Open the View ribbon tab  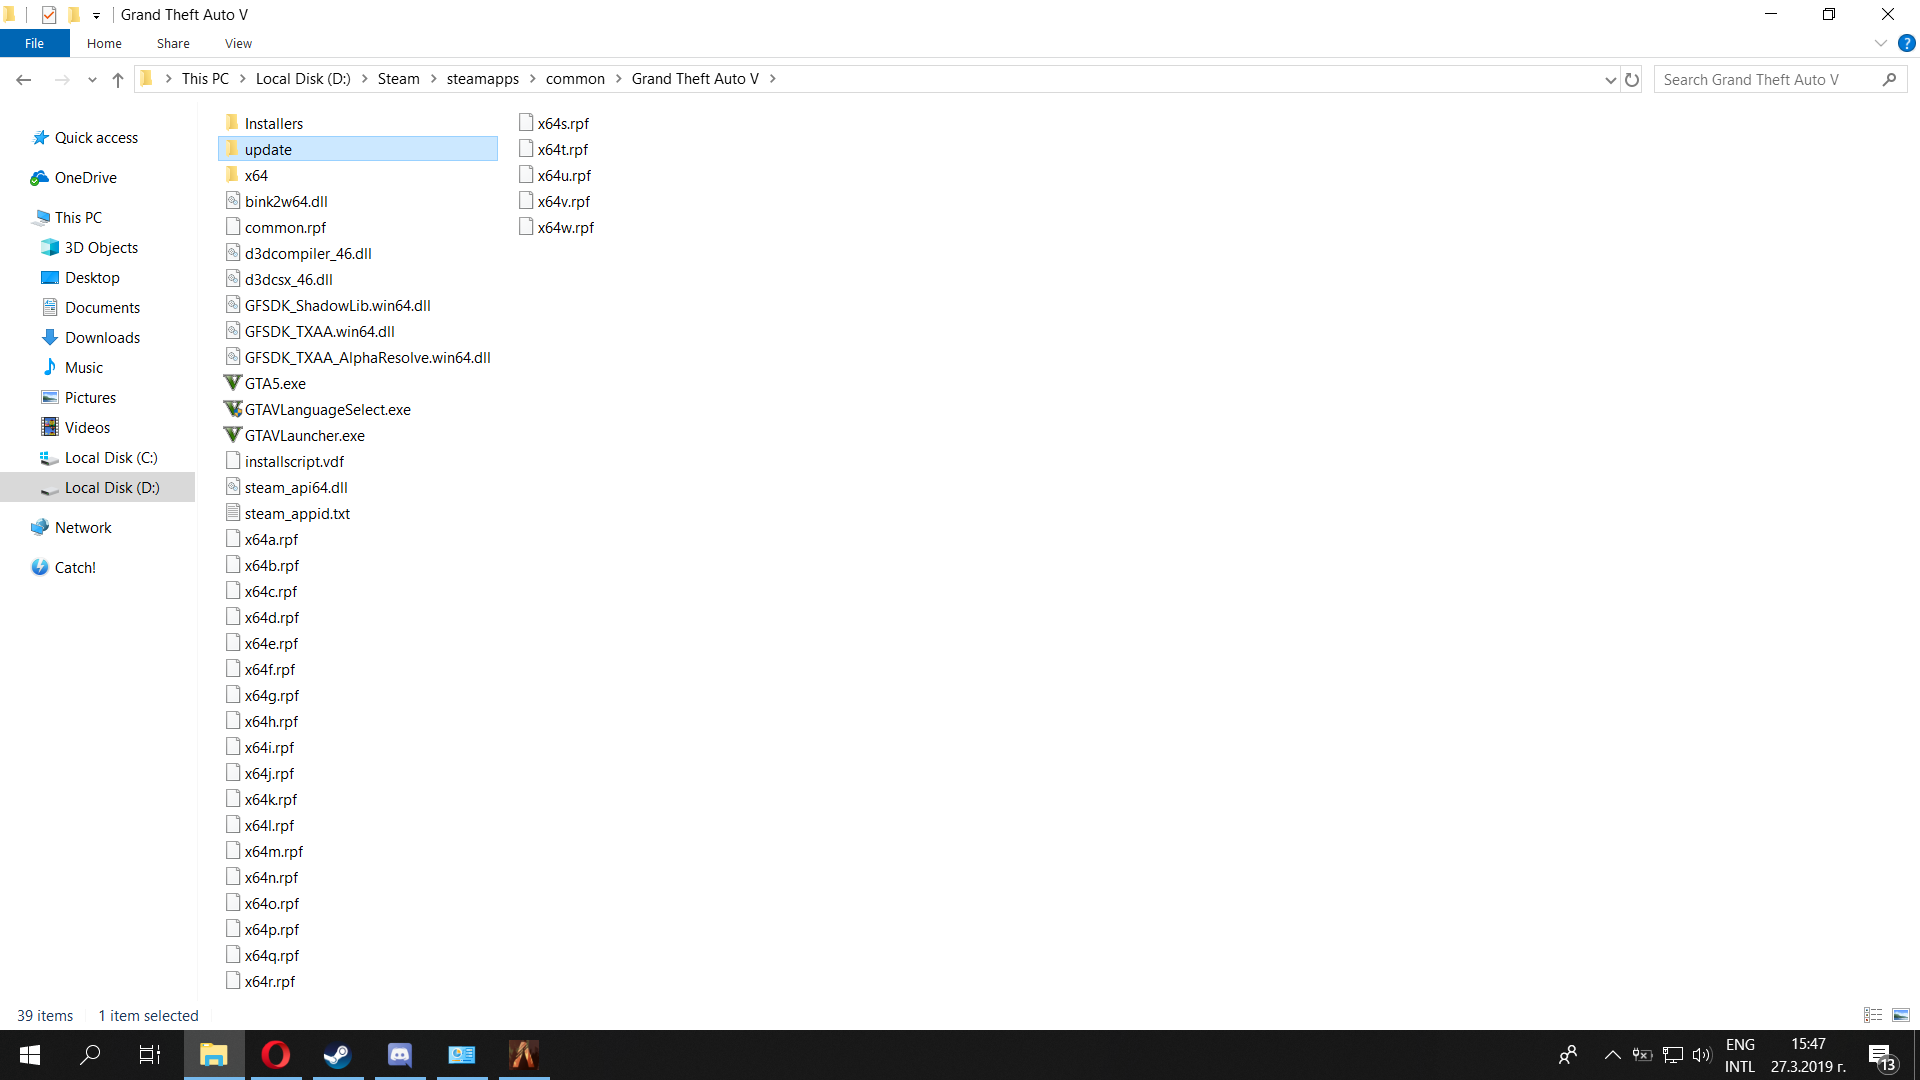(238, 43)
